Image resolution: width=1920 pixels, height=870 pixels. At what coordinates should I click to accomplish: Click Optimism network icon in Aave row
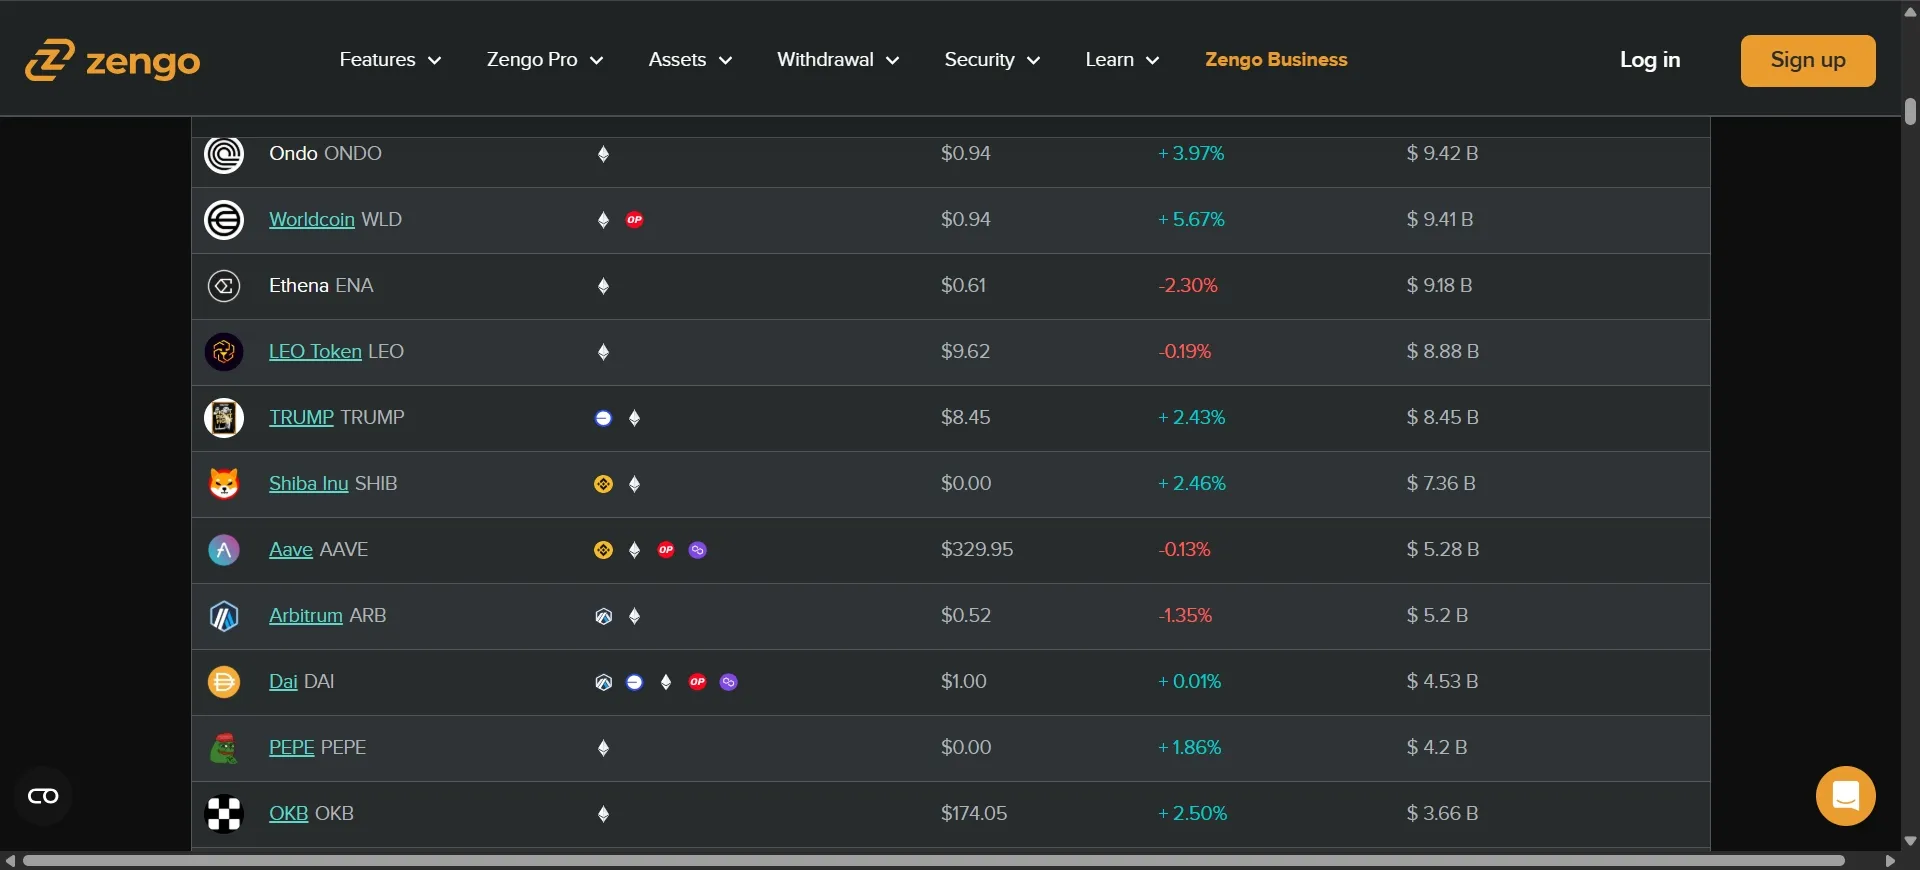click(x=666, y=550)
